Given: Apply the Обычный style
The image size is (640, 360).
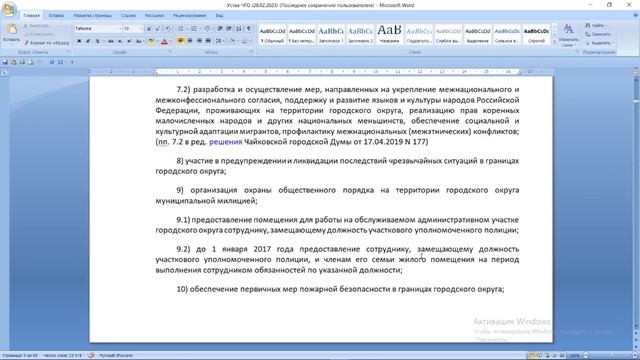Looking at the screenshot, I should point(272,35).
